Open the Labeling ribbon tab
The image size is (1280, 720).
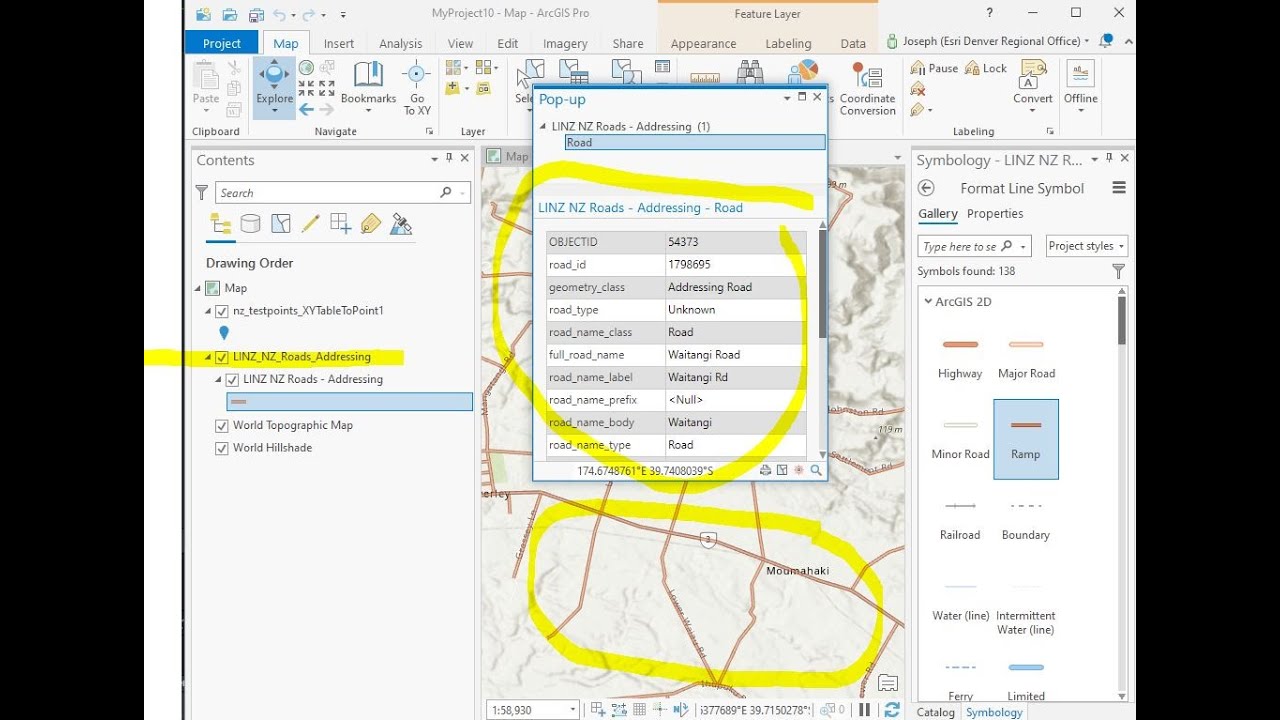[788, 43]
